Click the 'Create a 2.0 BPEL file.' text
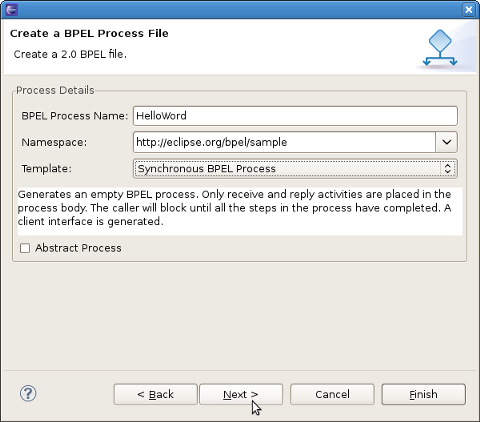 click(x=70, y=54)
